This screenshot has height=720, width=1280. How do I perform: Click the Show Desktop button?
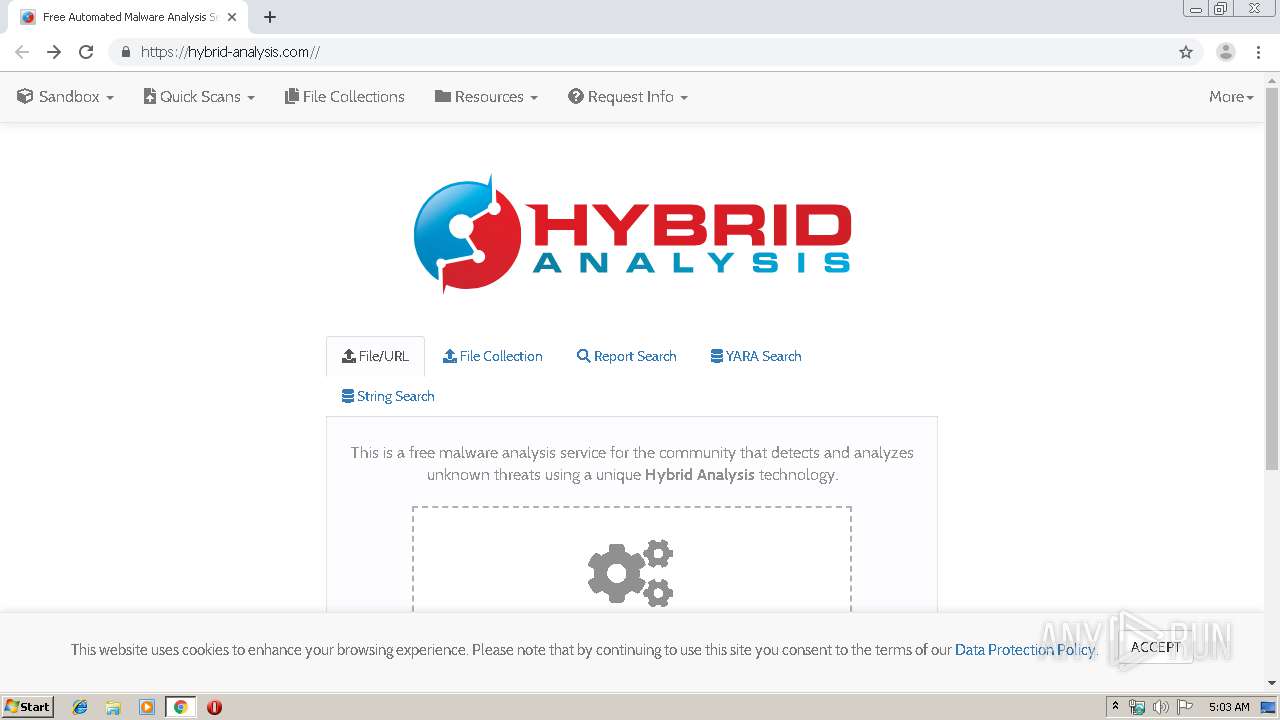1268,707
